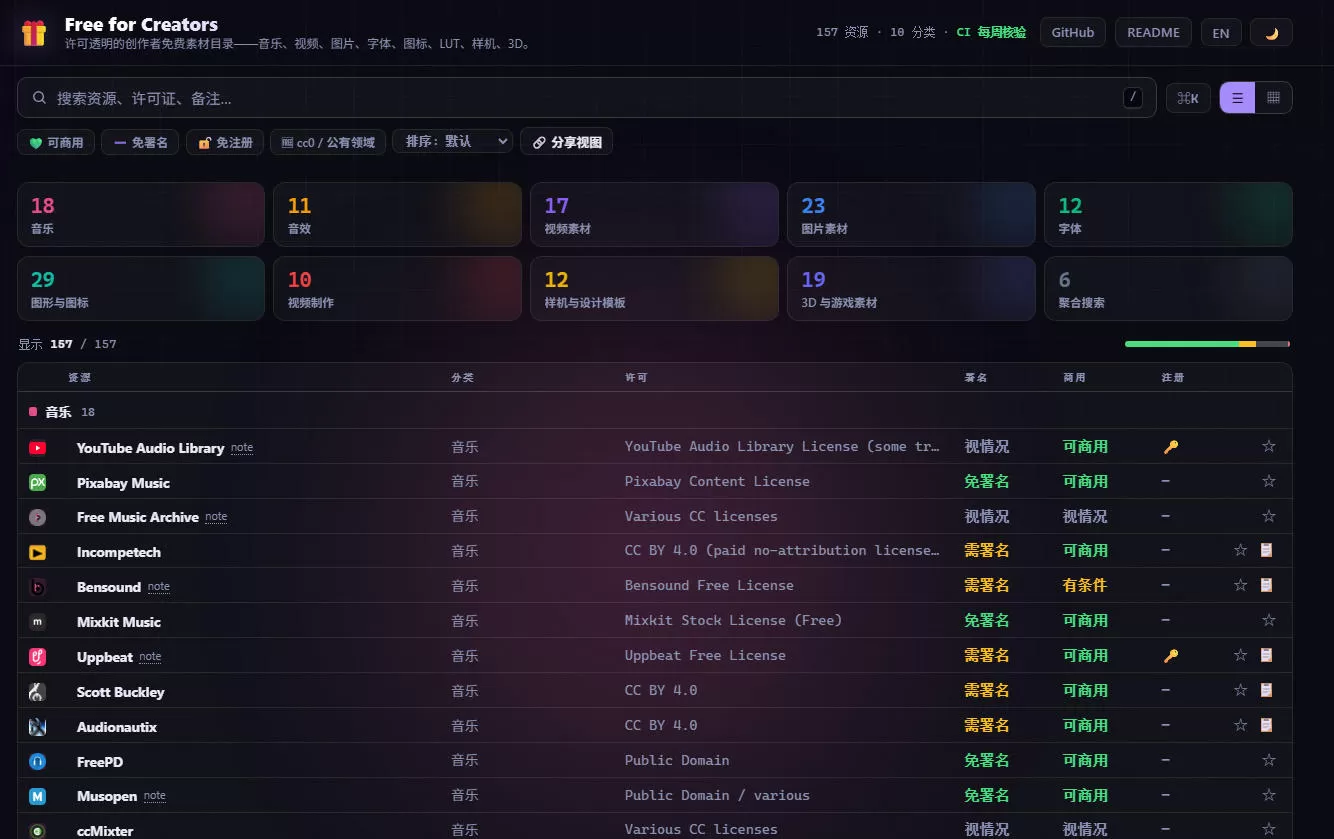The image size is (1334, 839).
Task: Toggle the CC0 / 公有领域 filter chip
Action: (328, 142)
